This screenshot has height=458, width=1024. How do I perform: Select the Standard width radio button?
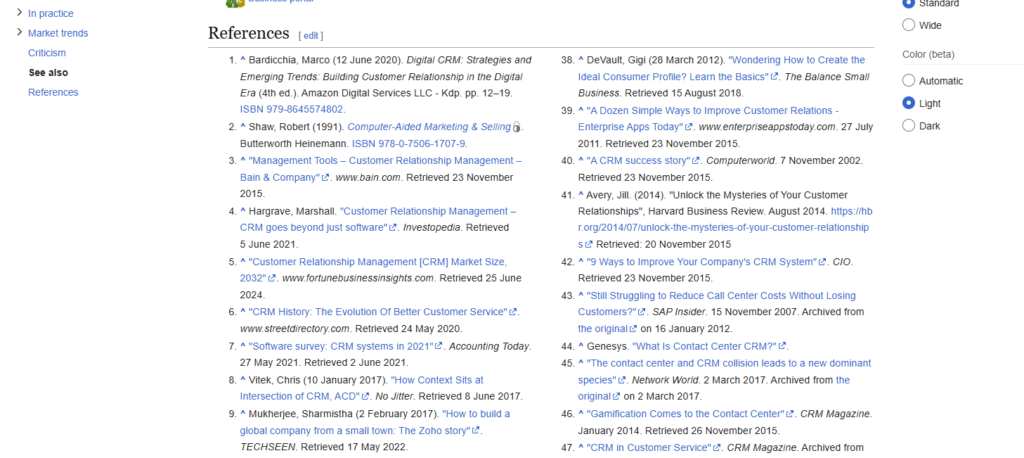pos(908,3)
